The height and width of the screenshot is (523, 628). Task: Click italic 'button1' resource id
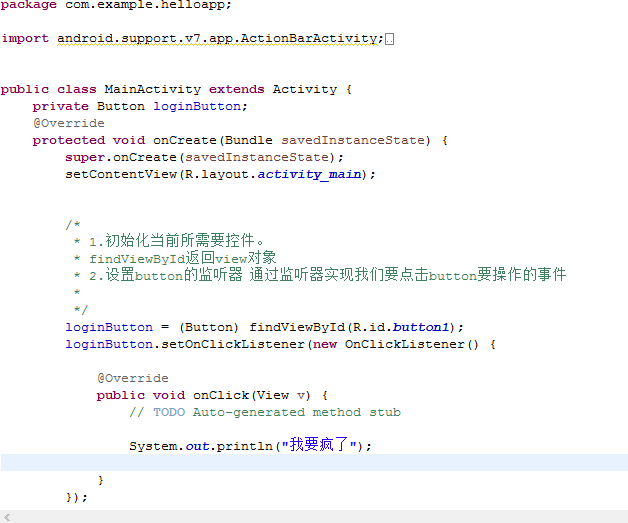click(421, 327)
